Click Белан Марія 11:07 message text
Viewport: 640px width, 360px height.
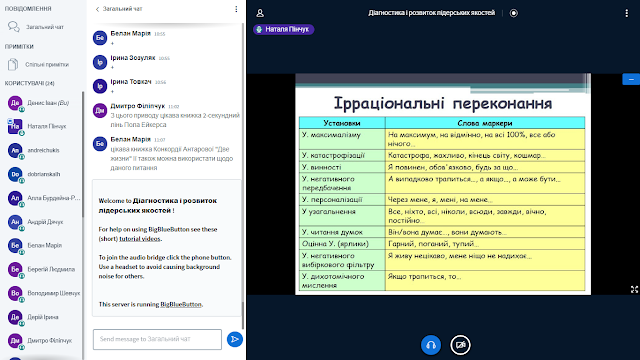172,158
